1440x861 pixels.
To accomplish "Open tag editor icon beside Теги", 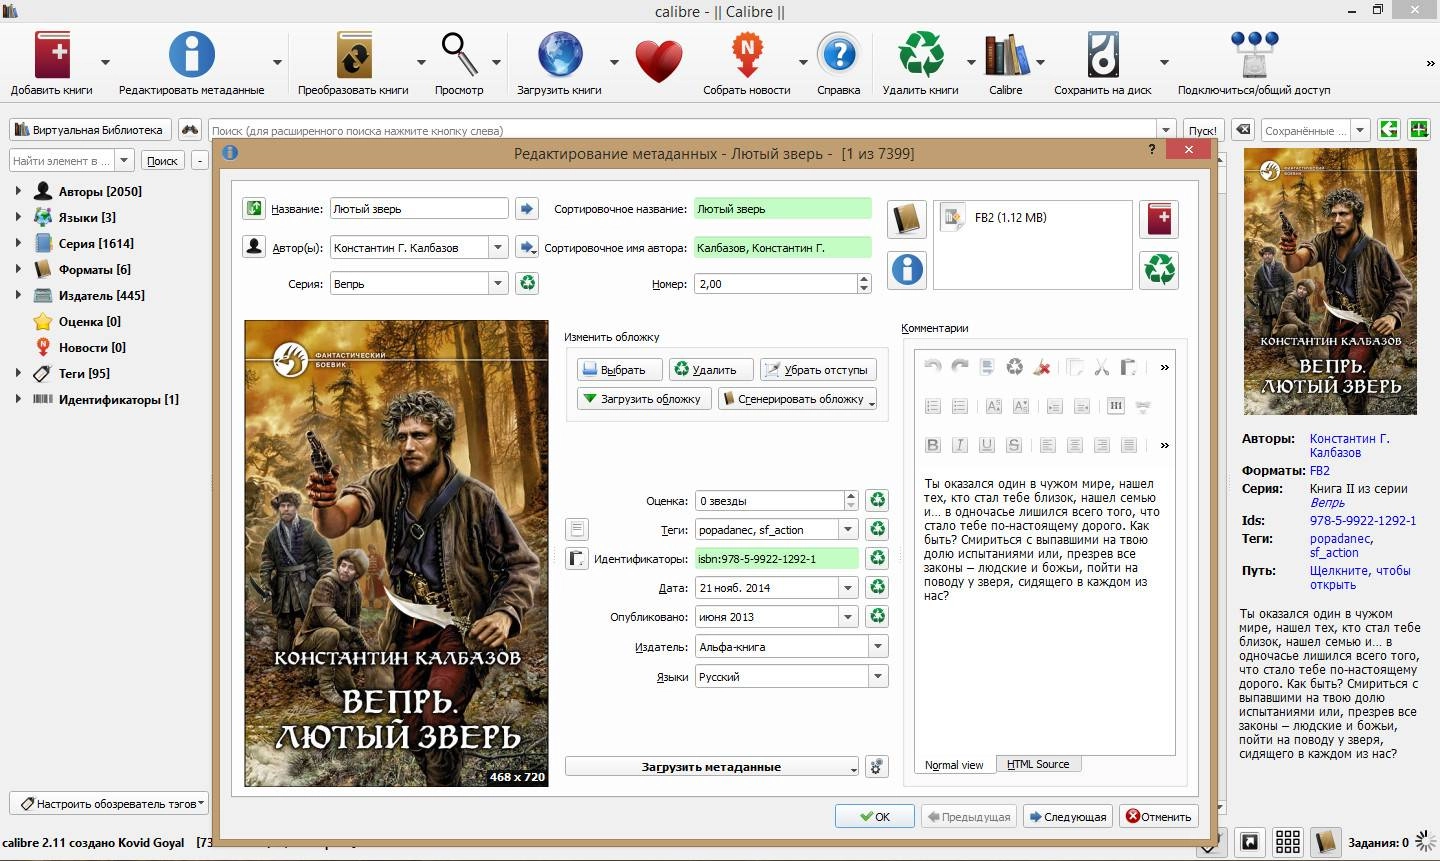I will 577,529.
